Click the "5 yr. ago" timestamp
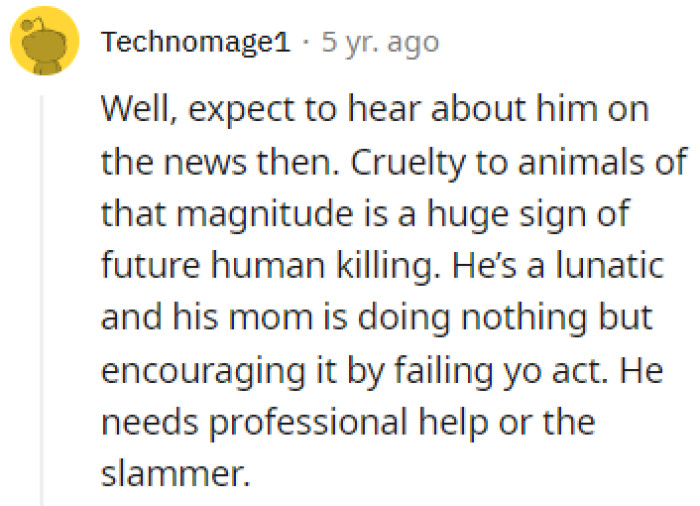 380,43
